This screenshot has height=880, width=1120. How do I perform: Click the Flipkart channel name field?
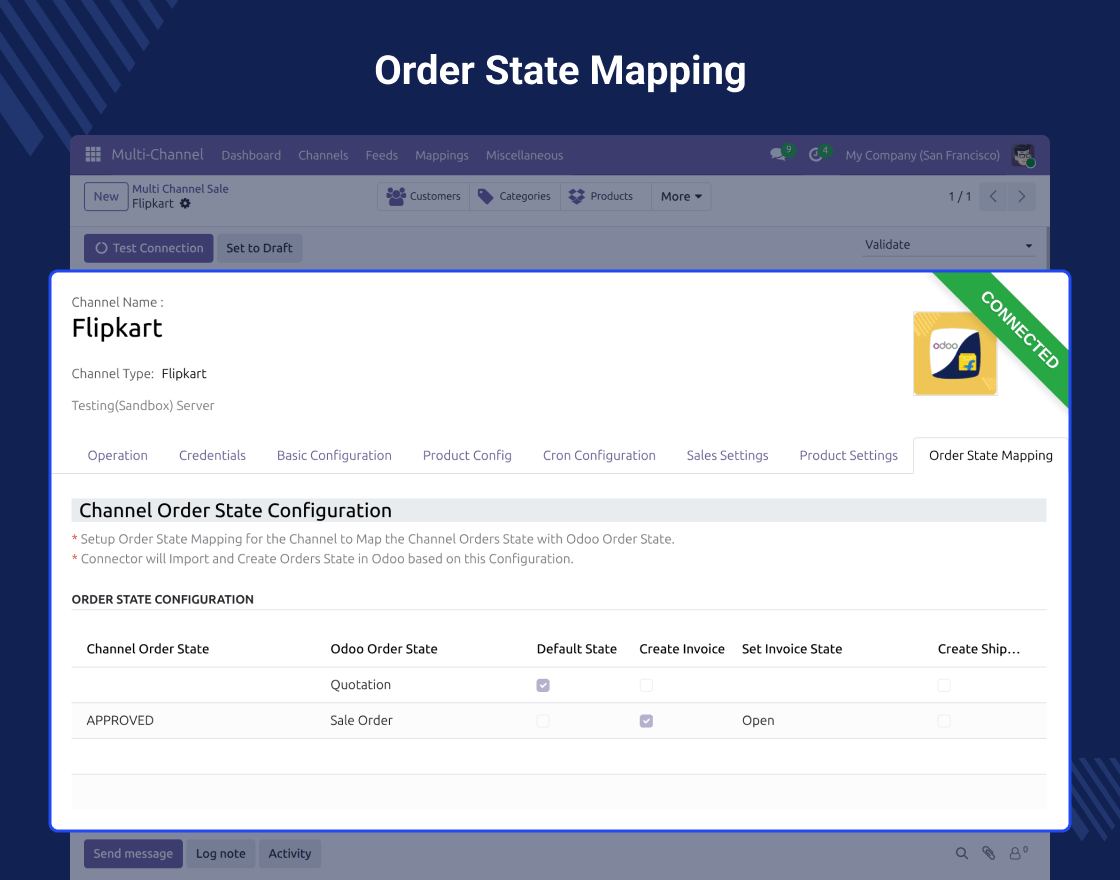tap(117, 328)
